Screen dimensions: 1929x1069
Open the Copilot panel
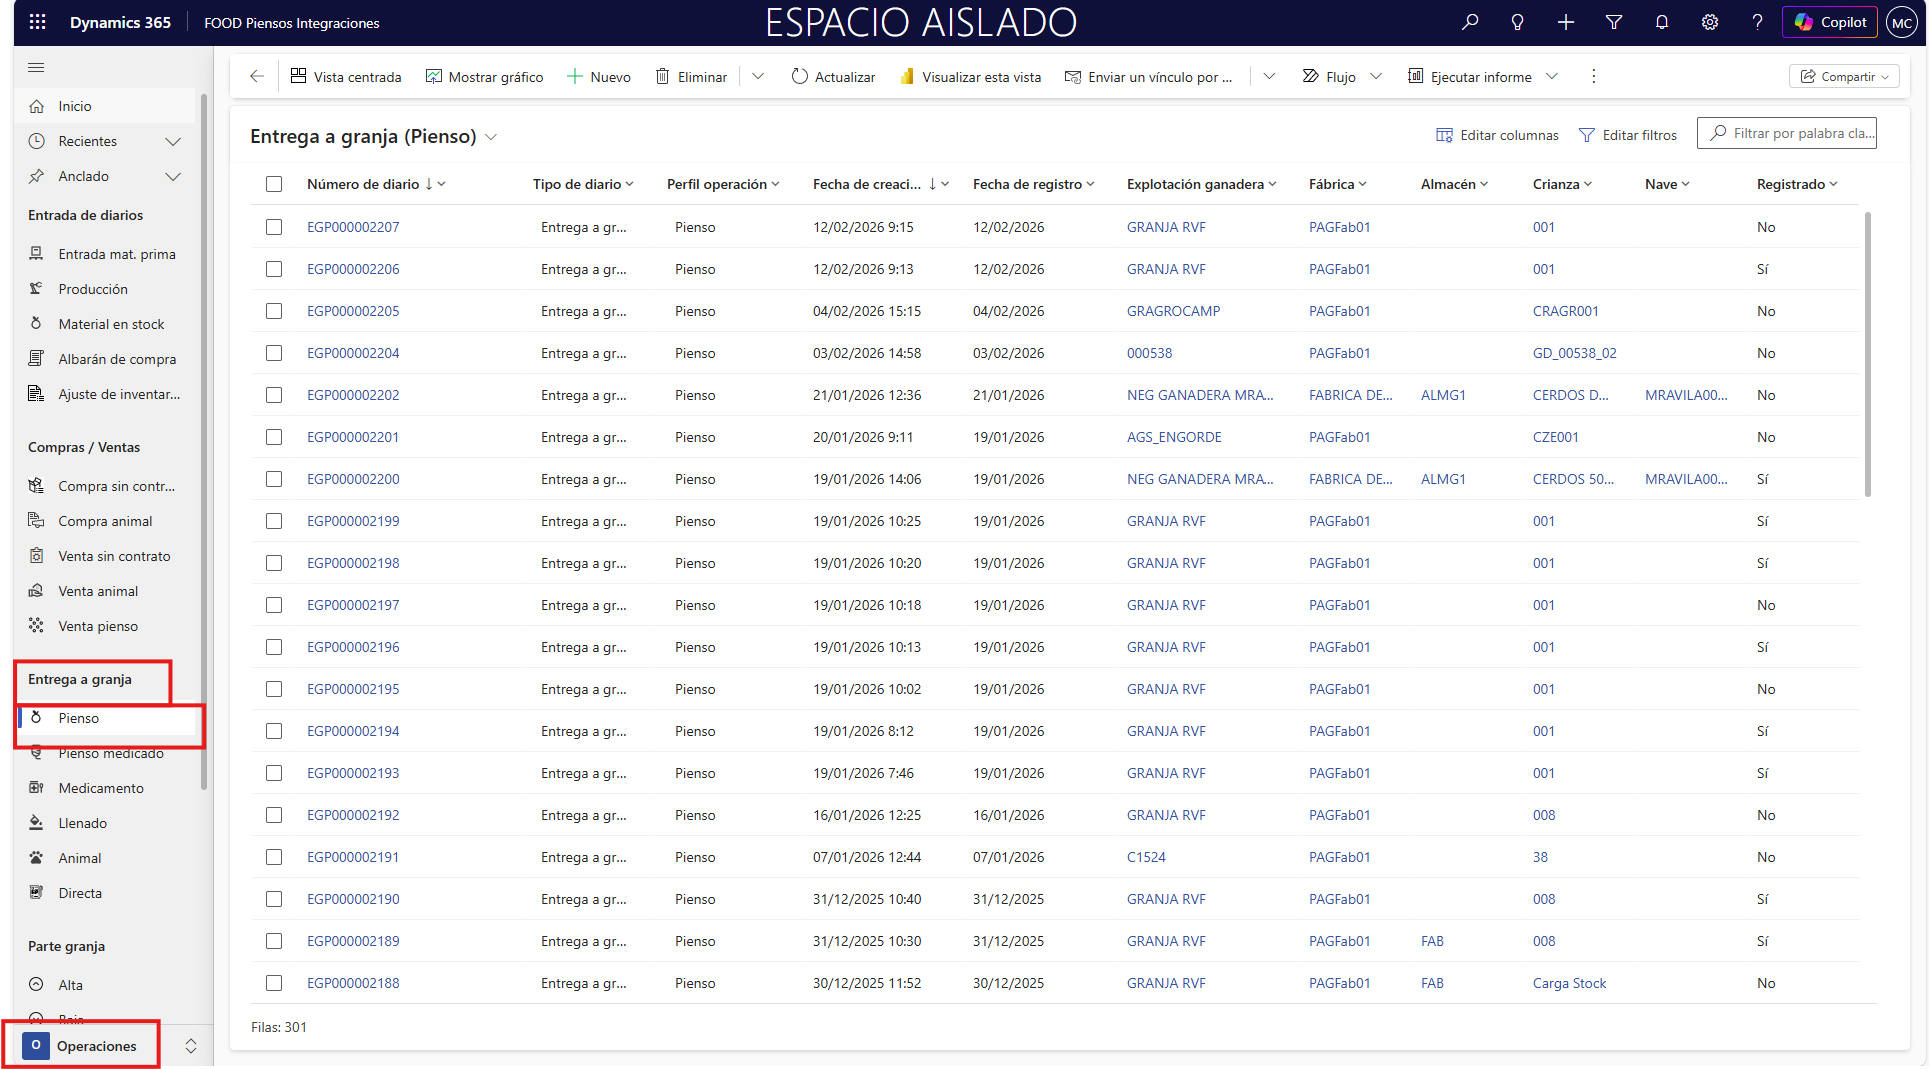point(1830,22)
